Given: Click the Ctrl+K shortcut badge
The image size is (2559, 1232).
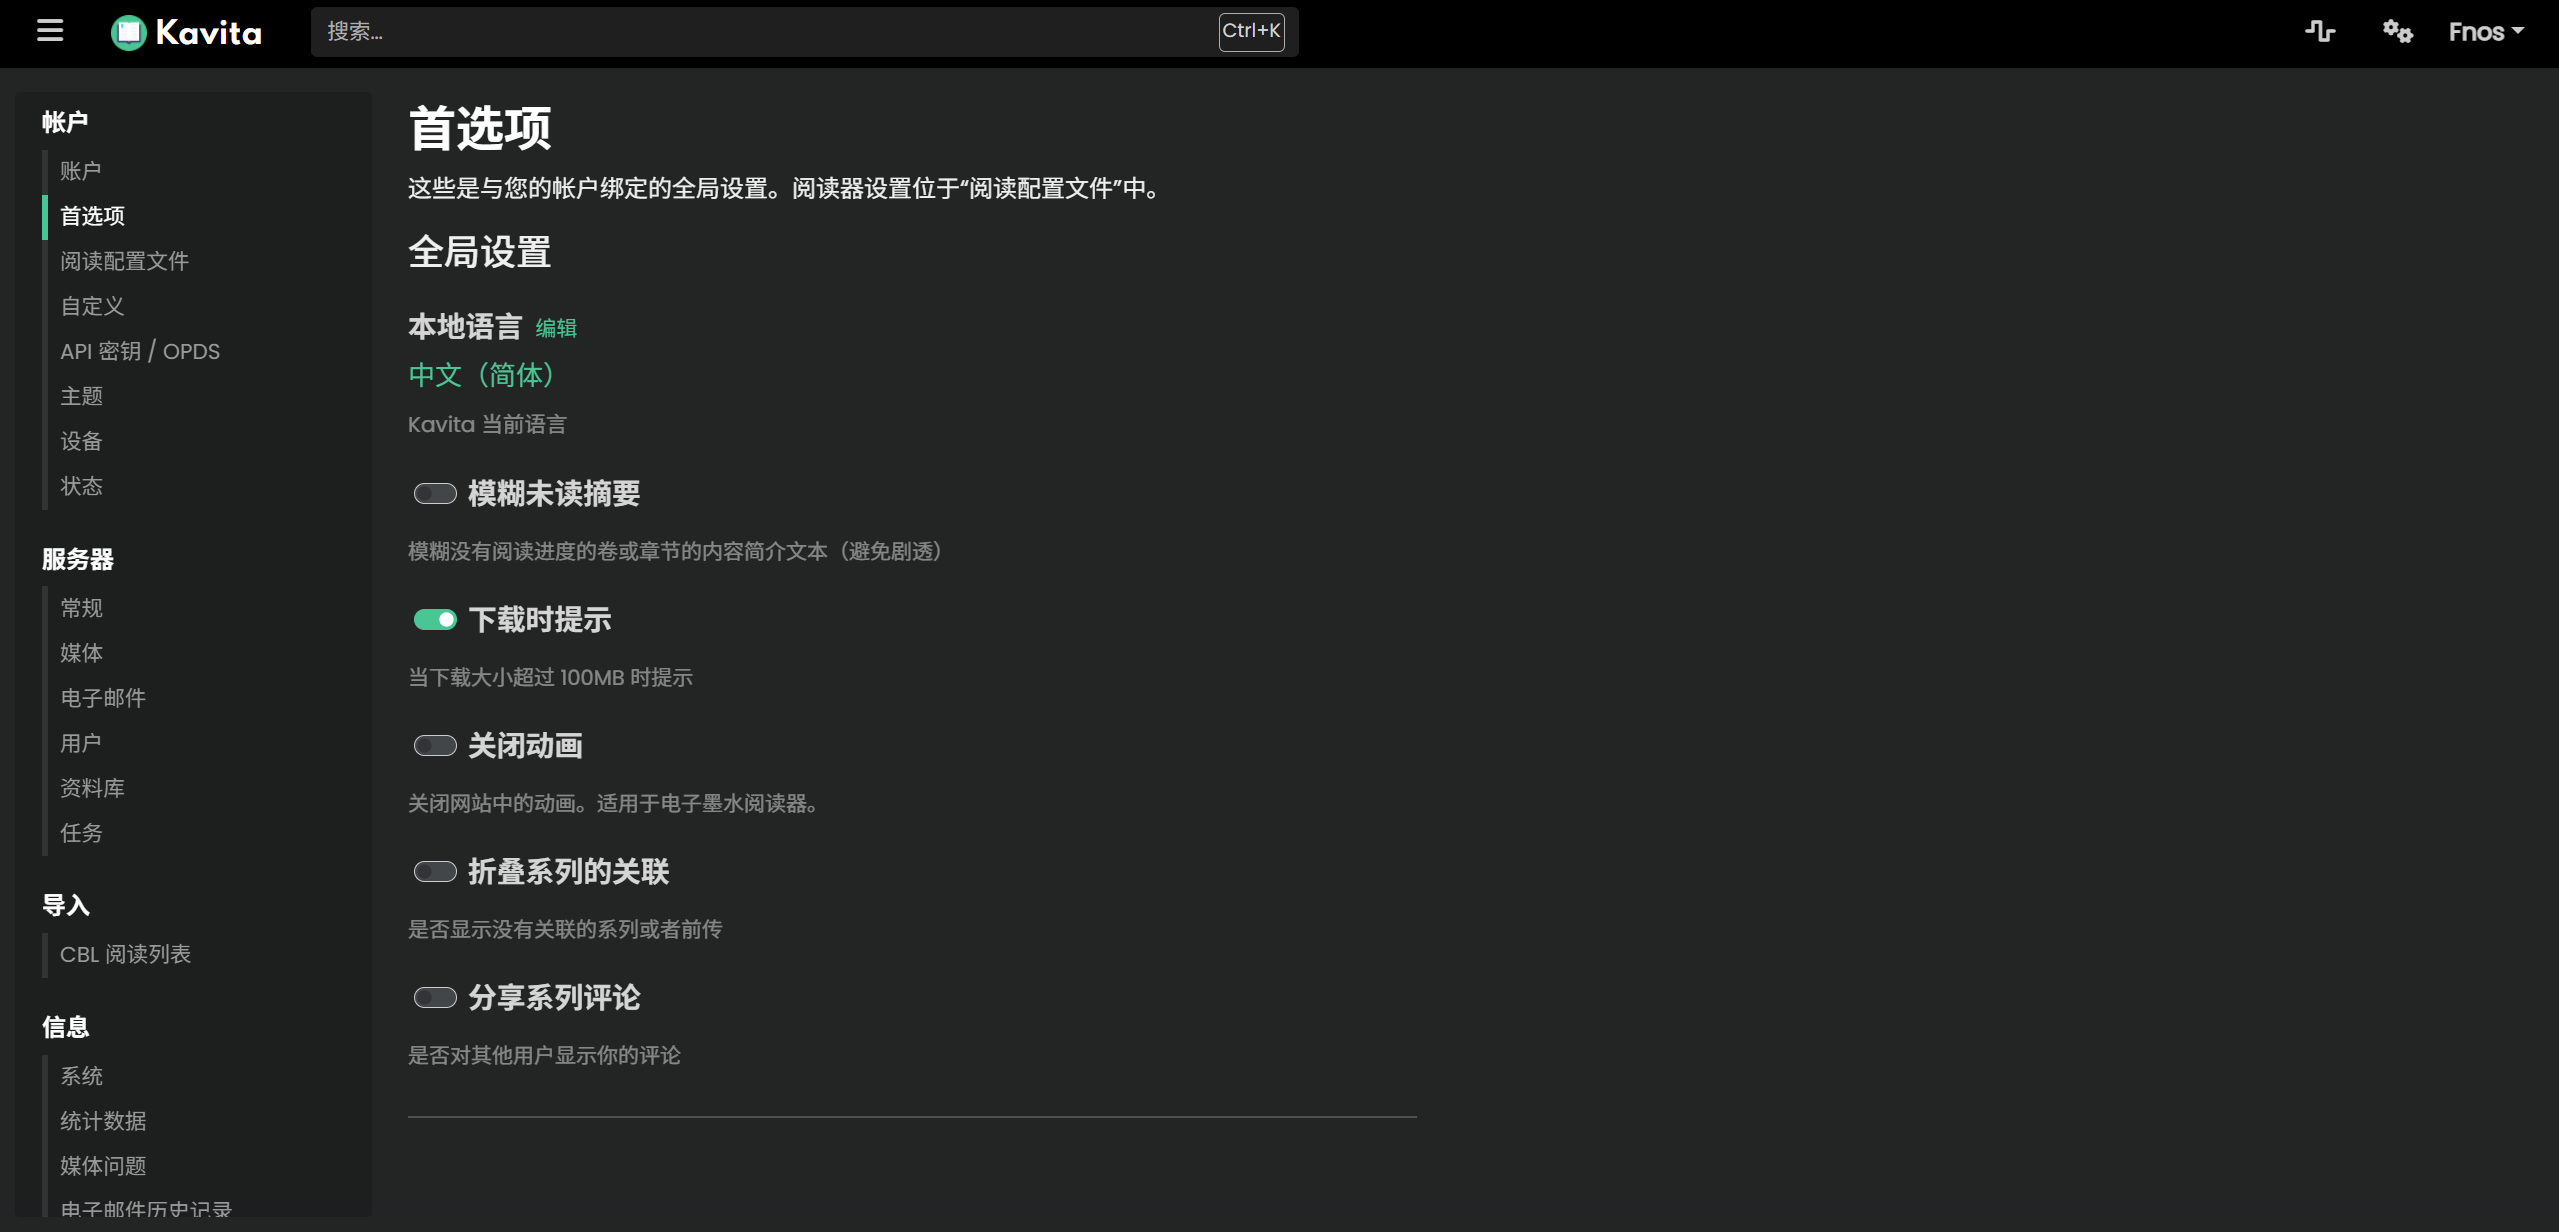Looking at the screenshot, I should click(1251, 31).
